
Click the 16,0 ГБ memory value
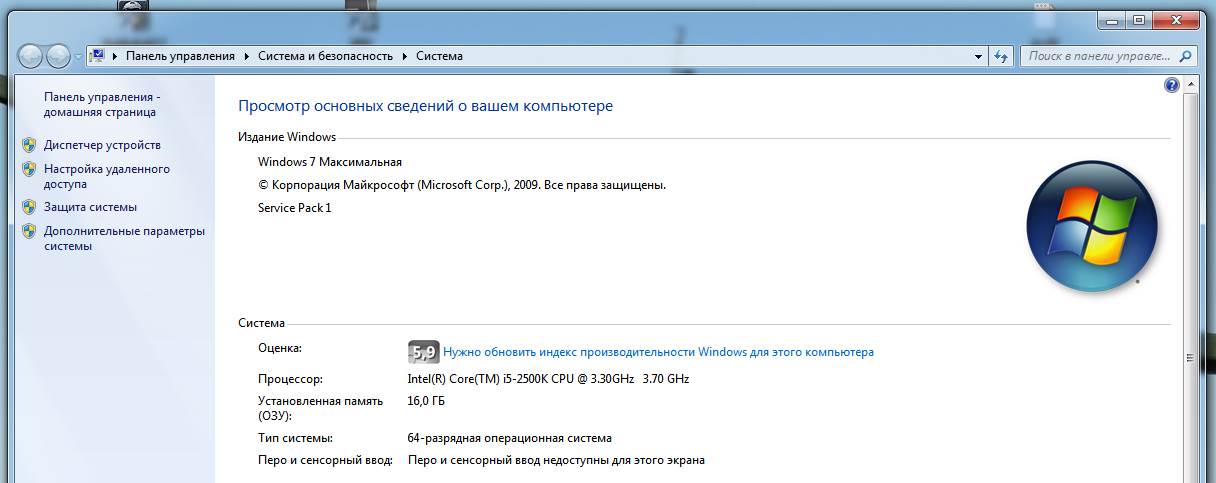426,401
